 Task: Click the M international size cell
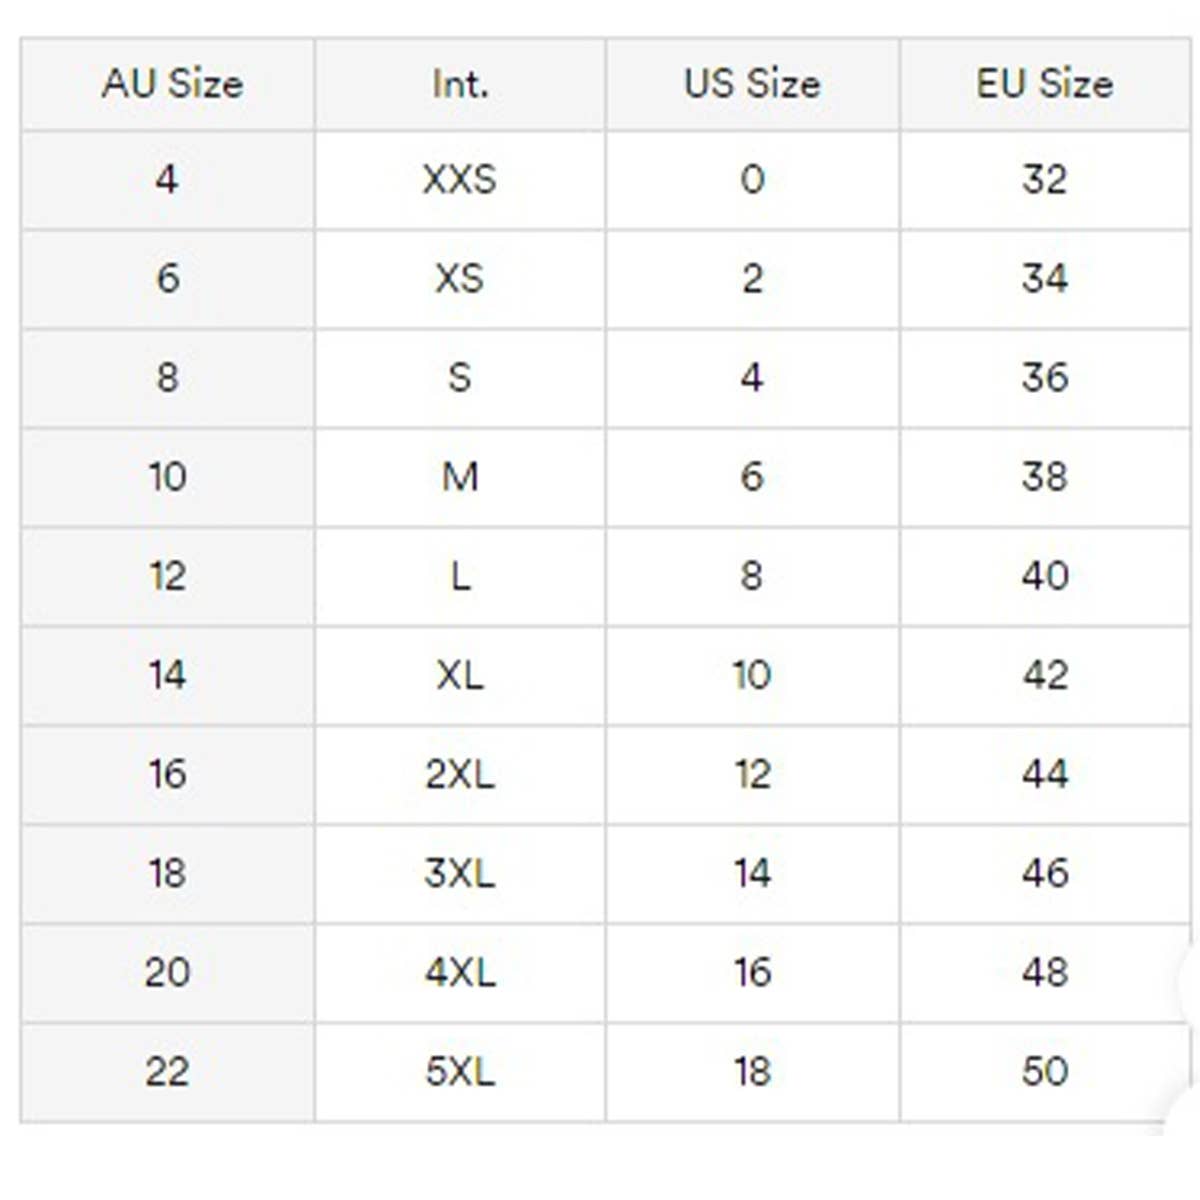point(460,477)
